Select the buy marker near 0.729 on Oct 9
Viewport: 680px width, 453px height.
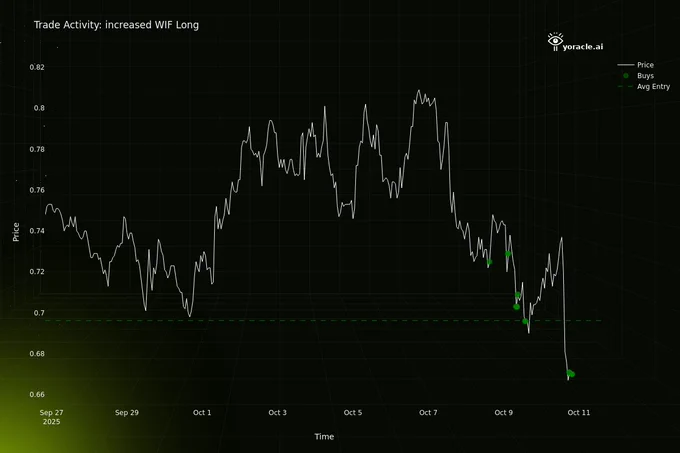508,254
